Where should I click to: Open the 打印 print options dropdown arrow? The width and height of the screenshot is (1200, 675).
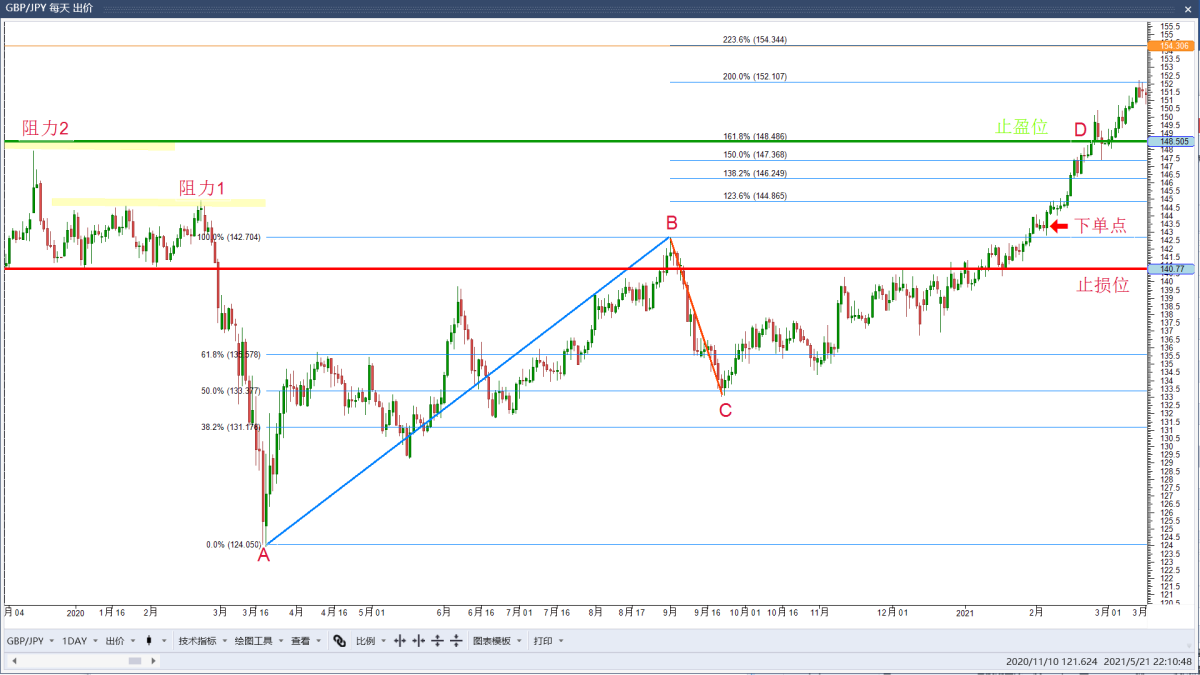point(559,641)
